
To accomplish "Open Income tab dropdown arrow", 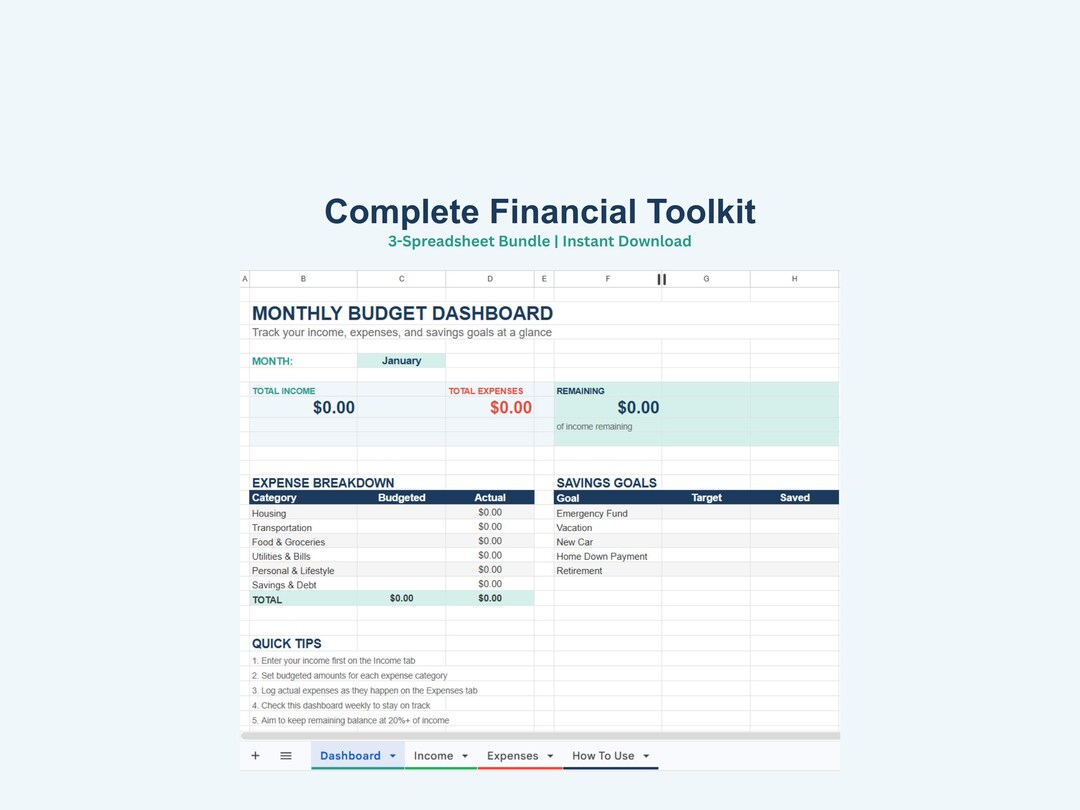I will (465, 756).
